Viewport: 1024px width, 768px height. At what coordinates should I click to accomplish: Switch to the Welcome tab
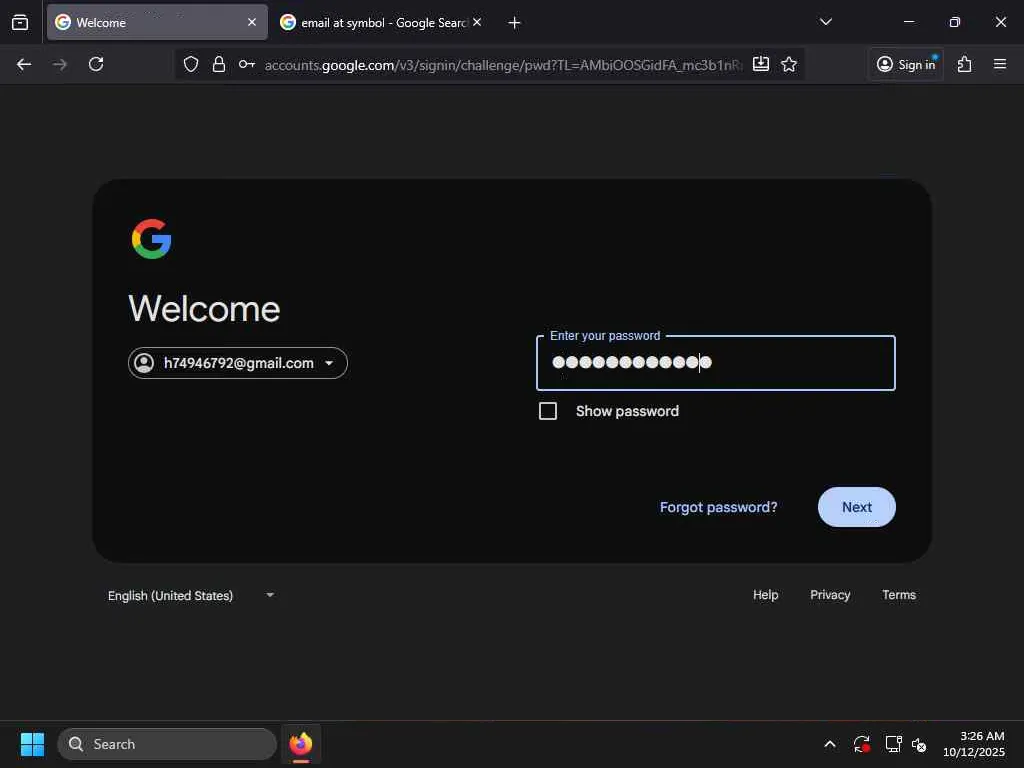tap(157, 22)
